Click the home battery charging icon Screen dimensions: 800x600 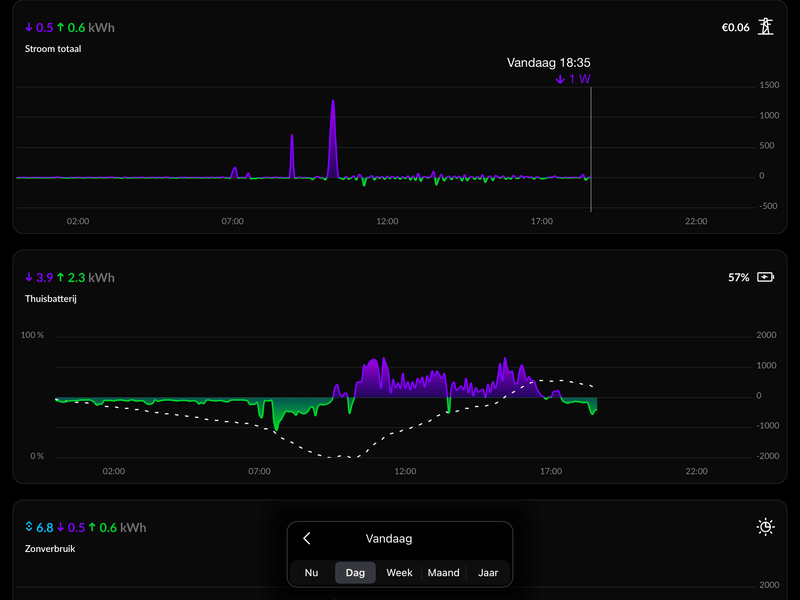765,277
